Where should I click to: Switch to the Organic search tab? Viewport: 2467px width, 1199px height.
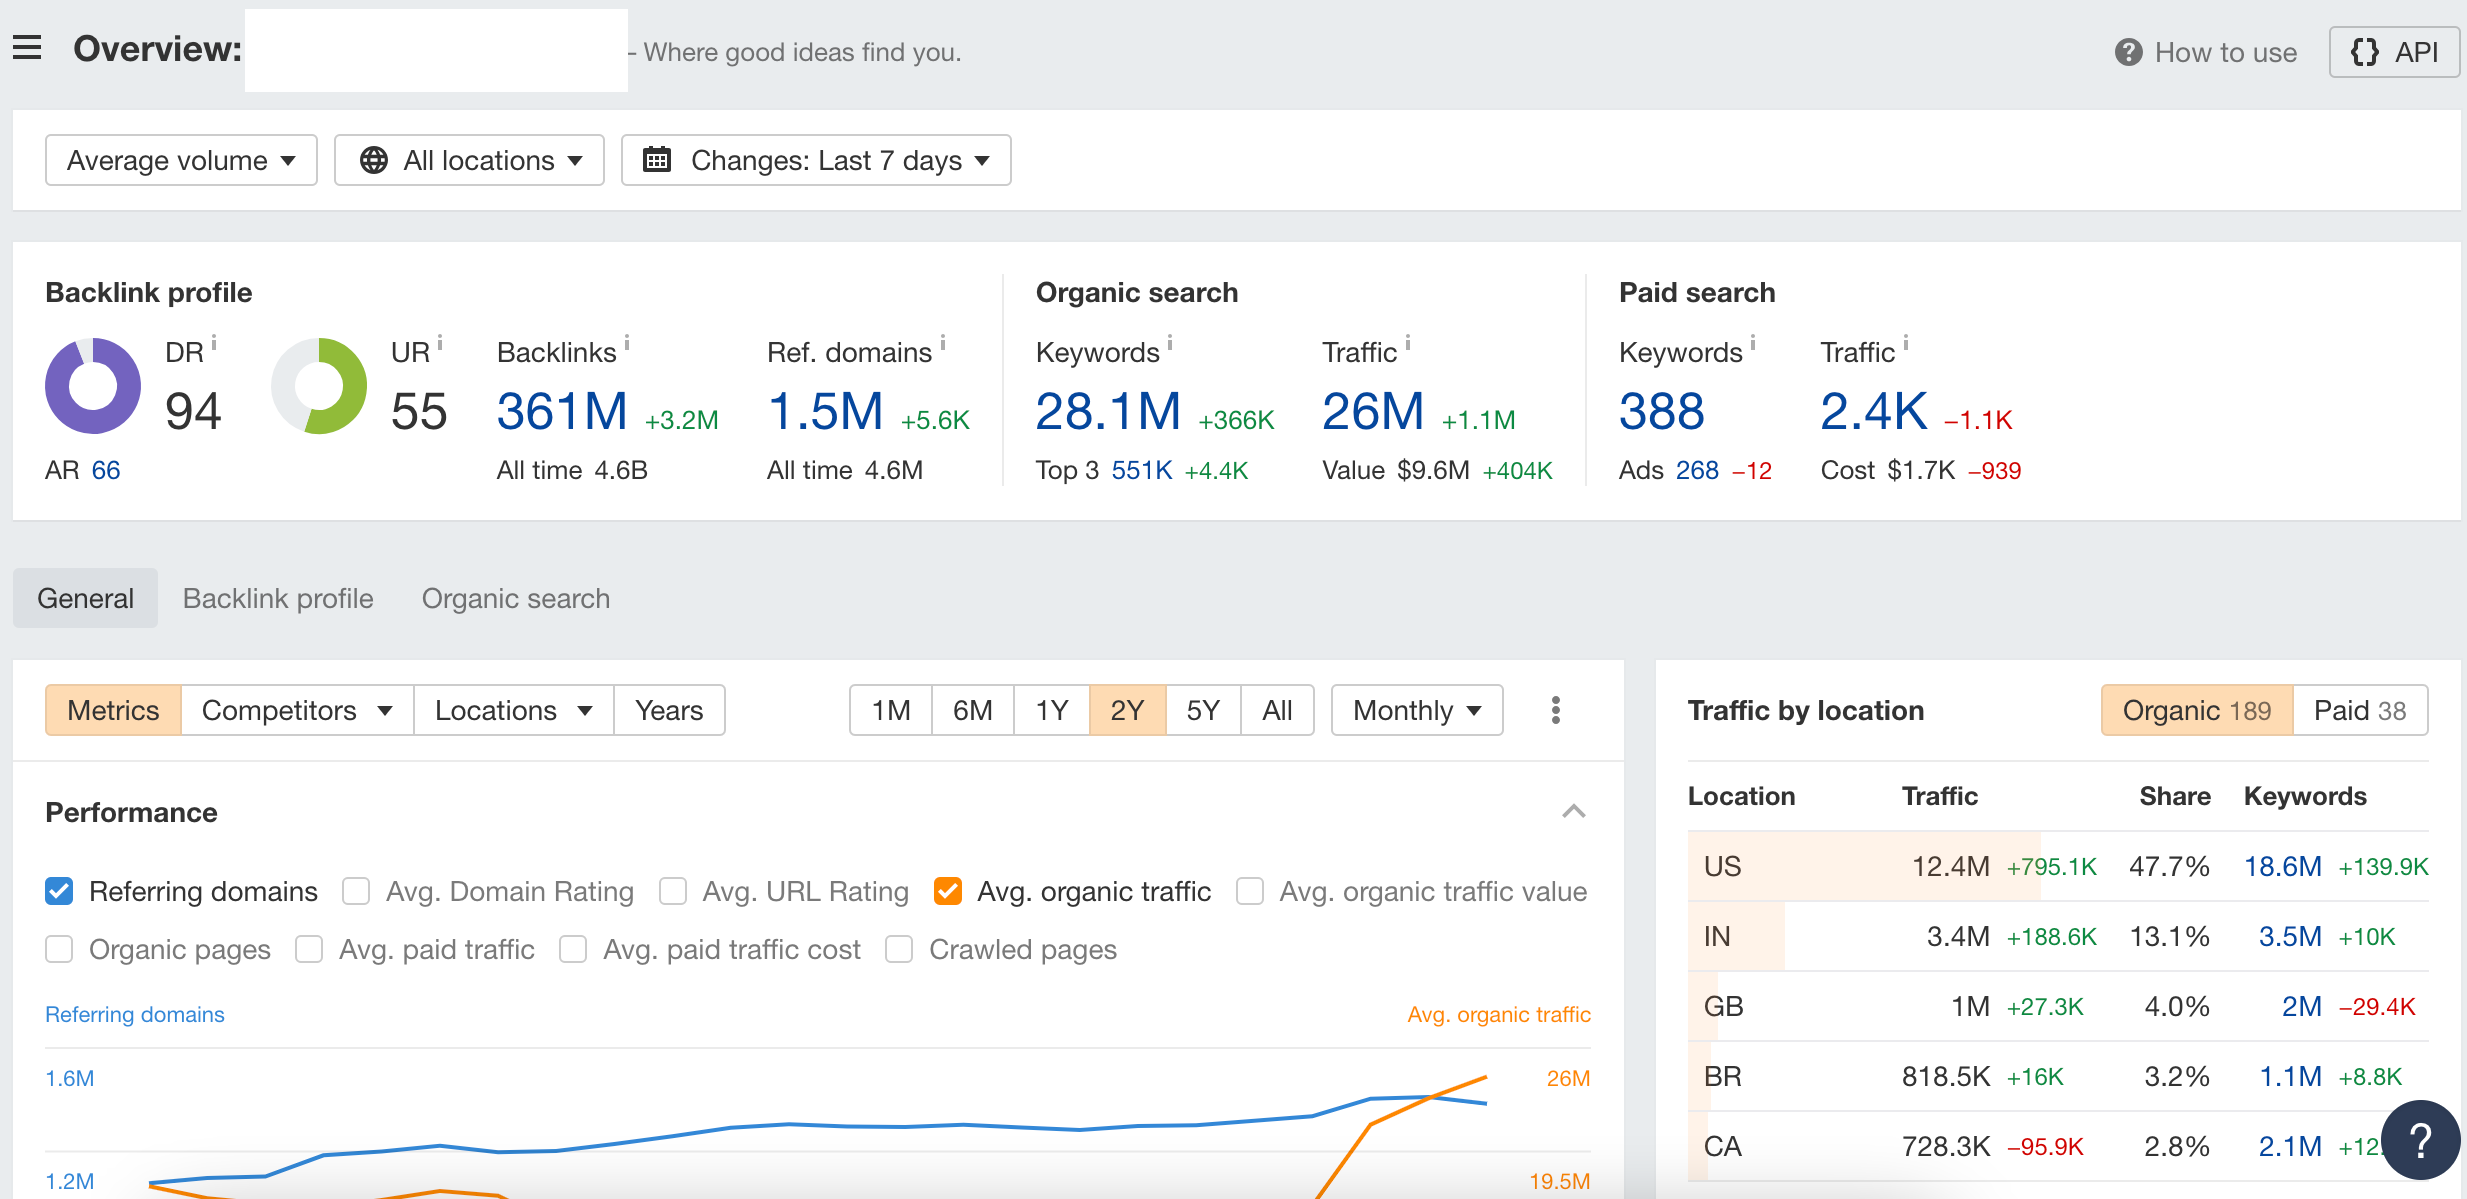point(515,598)
